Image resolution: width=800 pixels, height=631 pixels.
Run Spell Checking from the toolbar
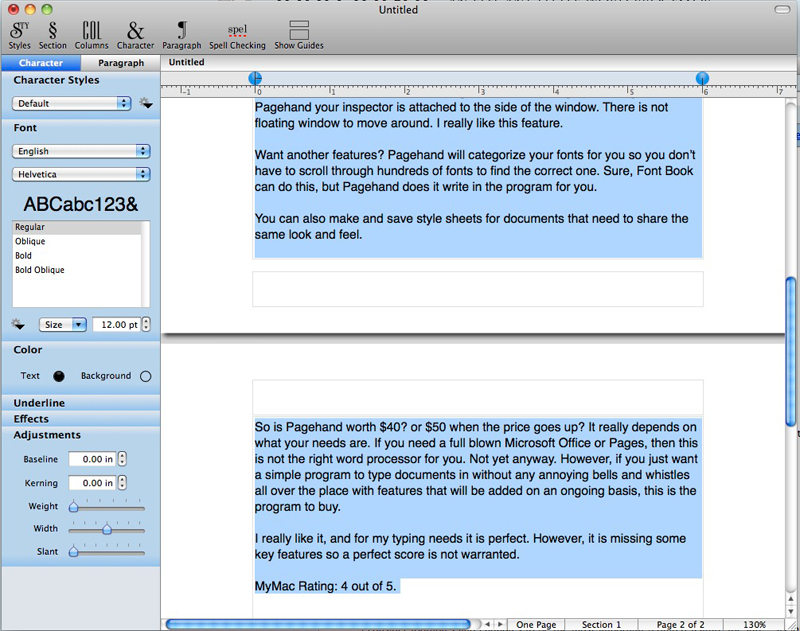point(237,33)
